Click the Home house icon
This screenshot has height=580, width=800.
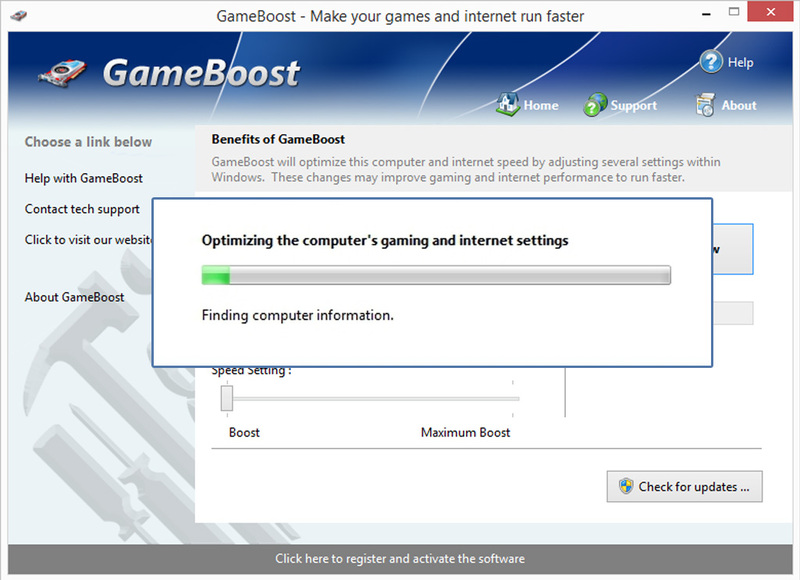508,104
